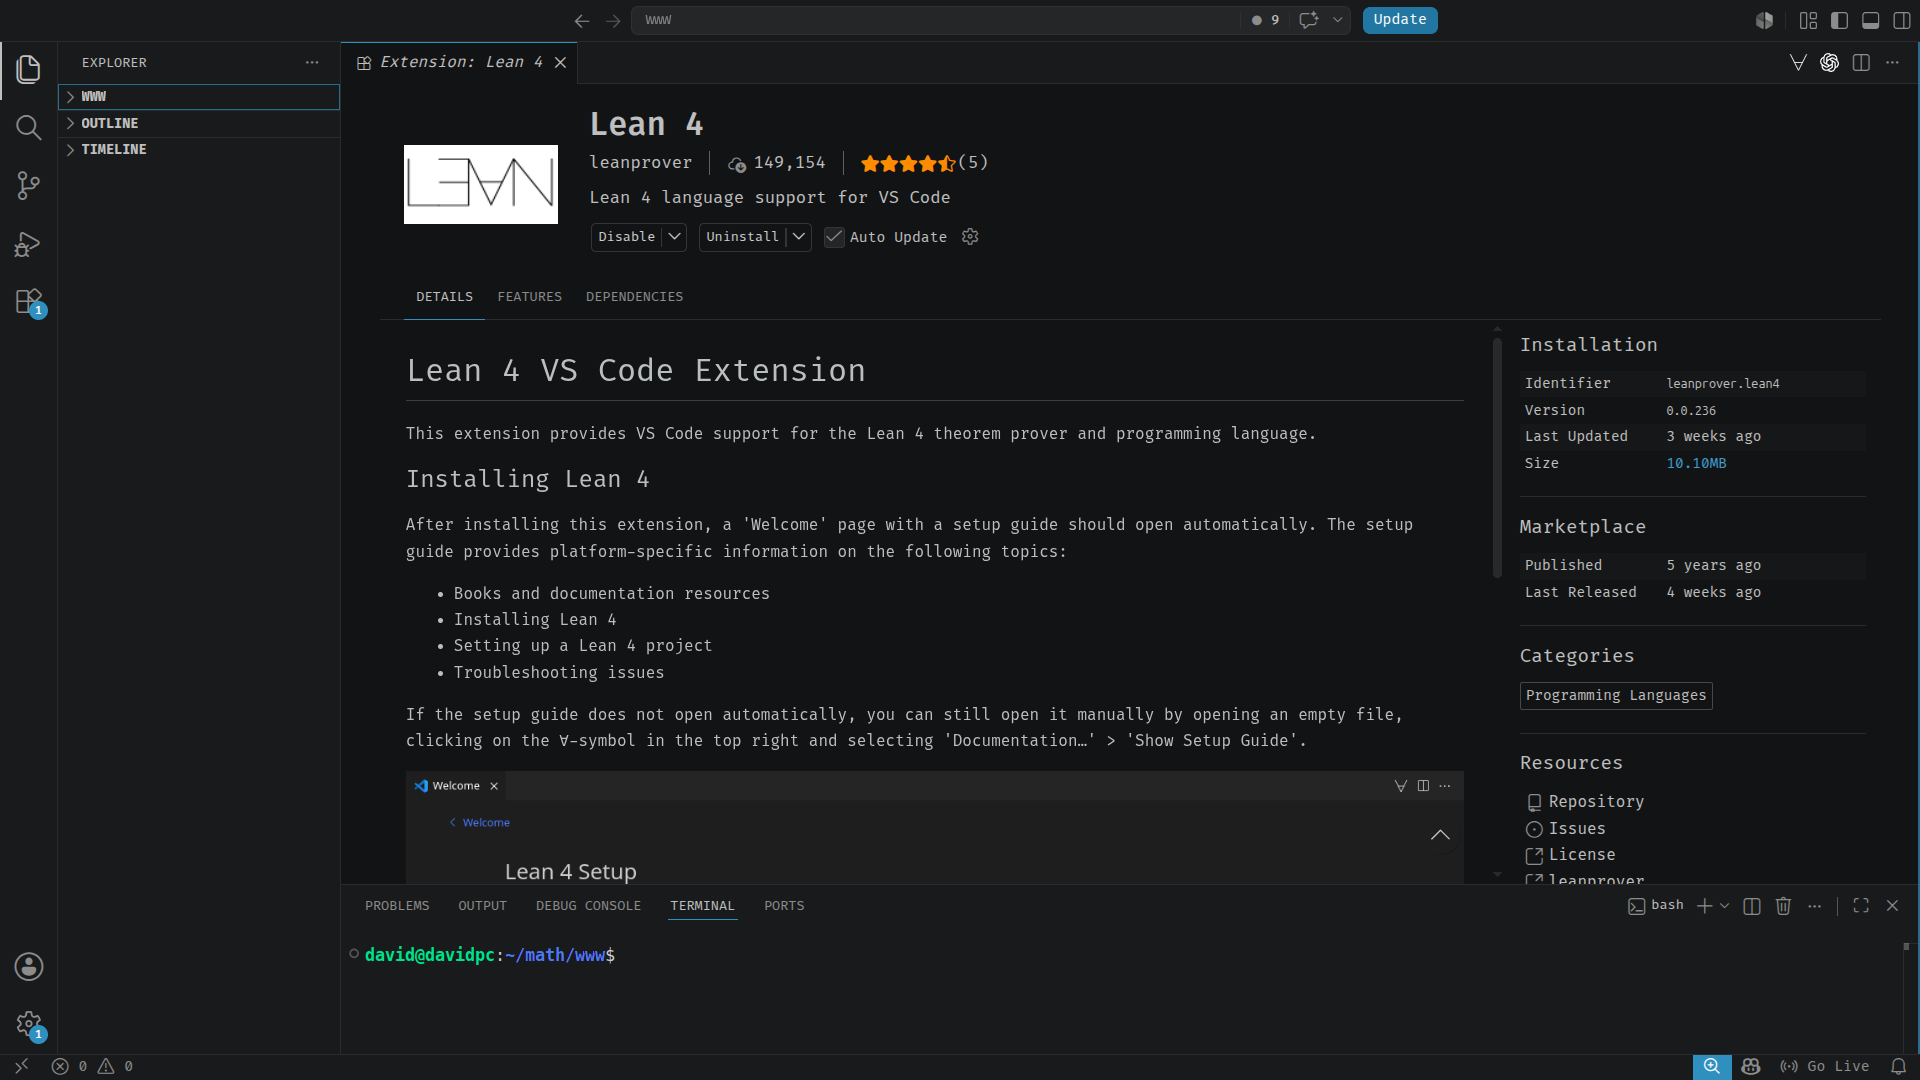Open the chat icon in the title bar
The image size is (1920, 1080).
coord(1308,20)
